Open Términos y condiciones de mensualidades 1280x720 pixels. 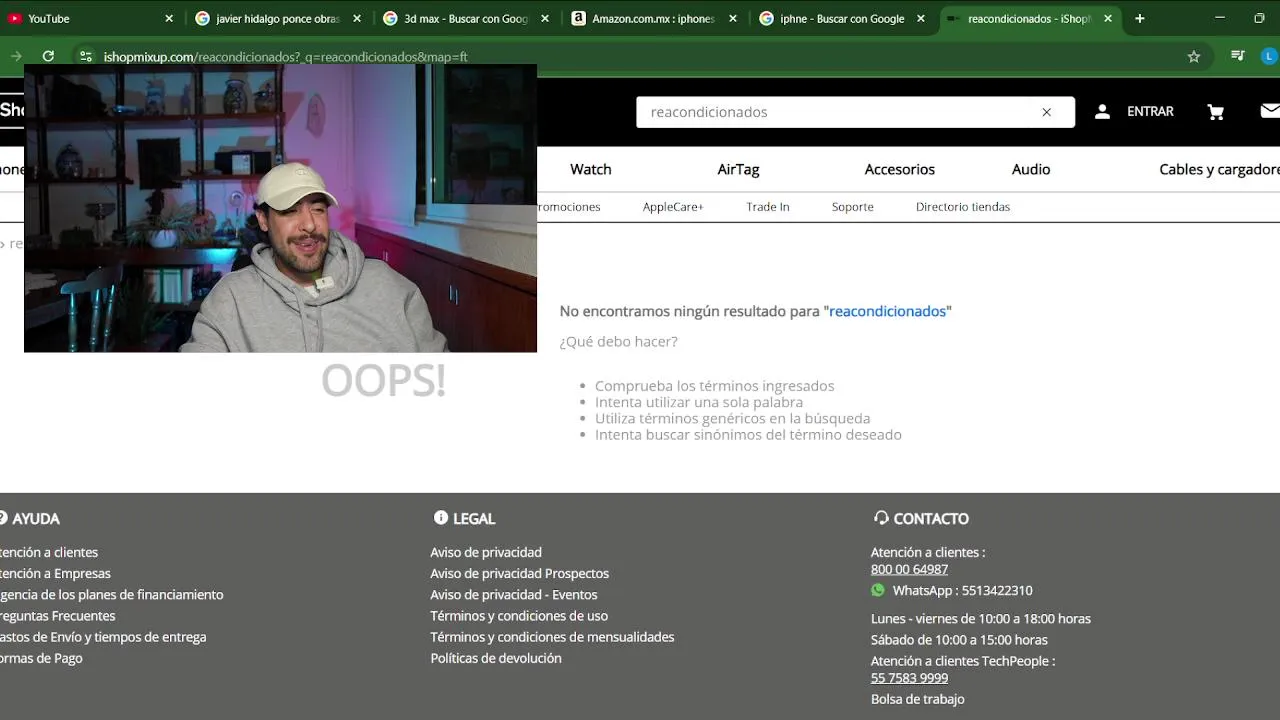(x=552, y=637)
